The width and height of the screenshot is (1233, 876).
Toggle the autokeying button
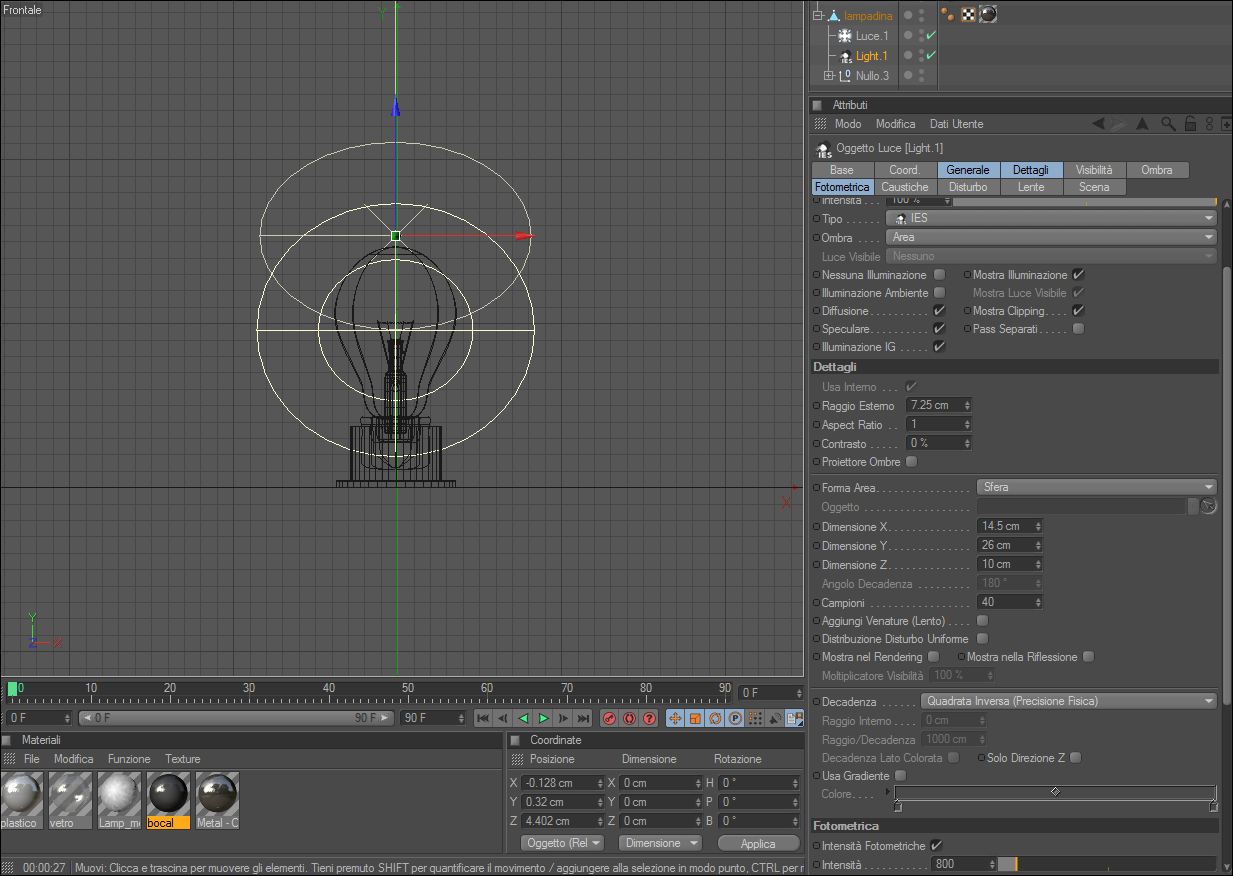click(629, 718)
